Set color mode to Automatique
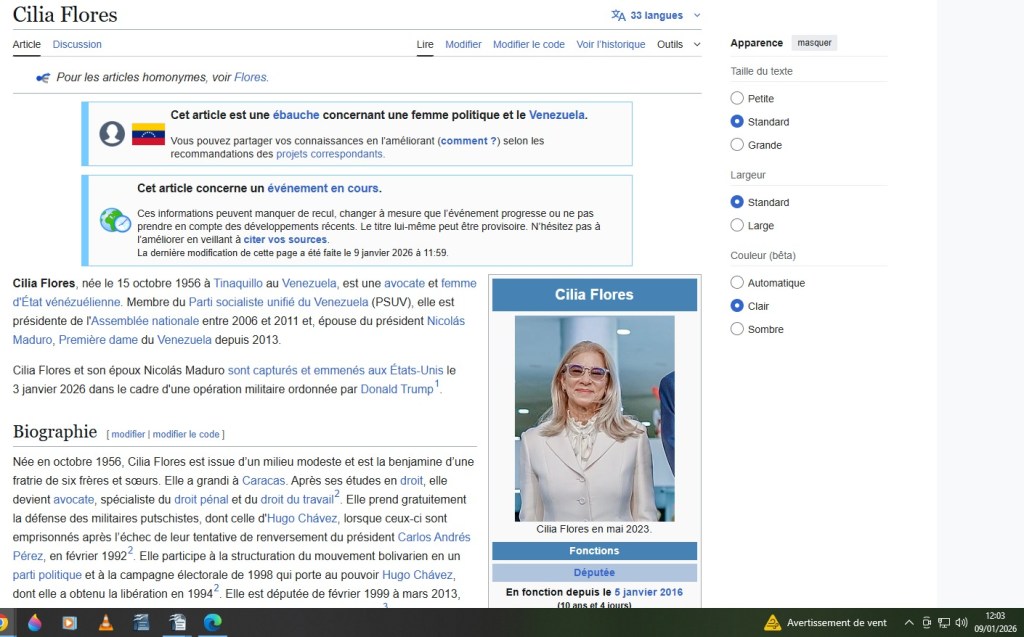The width and height of the screenshot is (1024, 637). pos(737,282)
